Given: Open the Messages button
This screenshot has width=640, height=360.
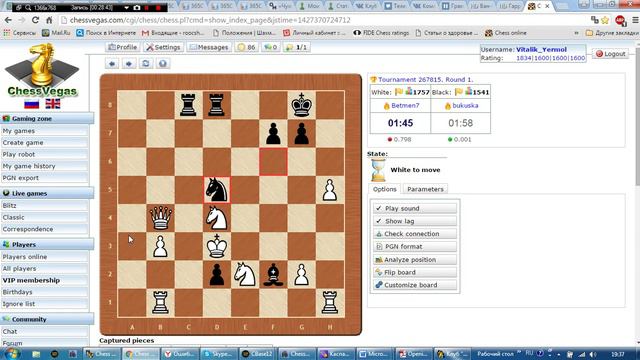Looking at the screenshot, I should pyautogui.click(x=209, y=47).
